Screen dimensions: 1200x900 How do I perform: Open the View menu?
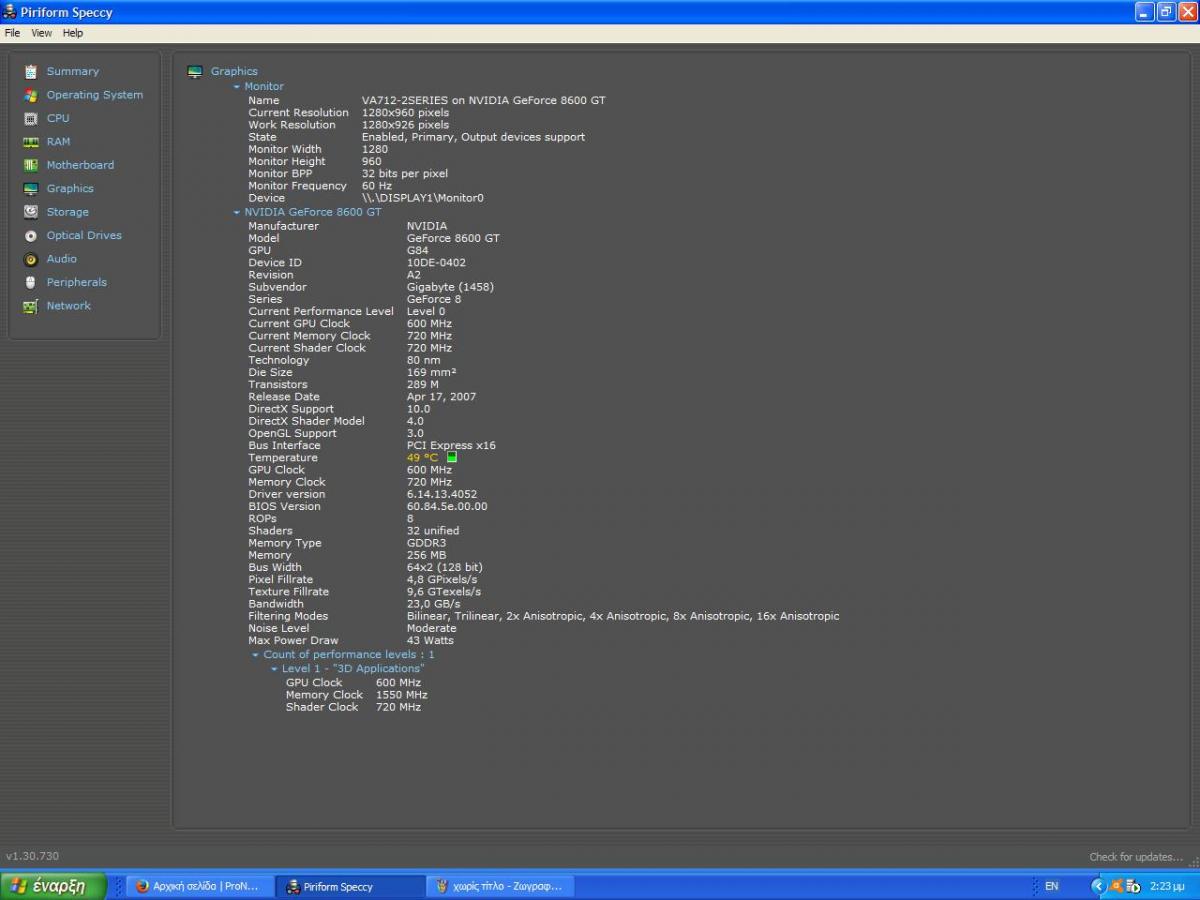[x=41, y=33]
